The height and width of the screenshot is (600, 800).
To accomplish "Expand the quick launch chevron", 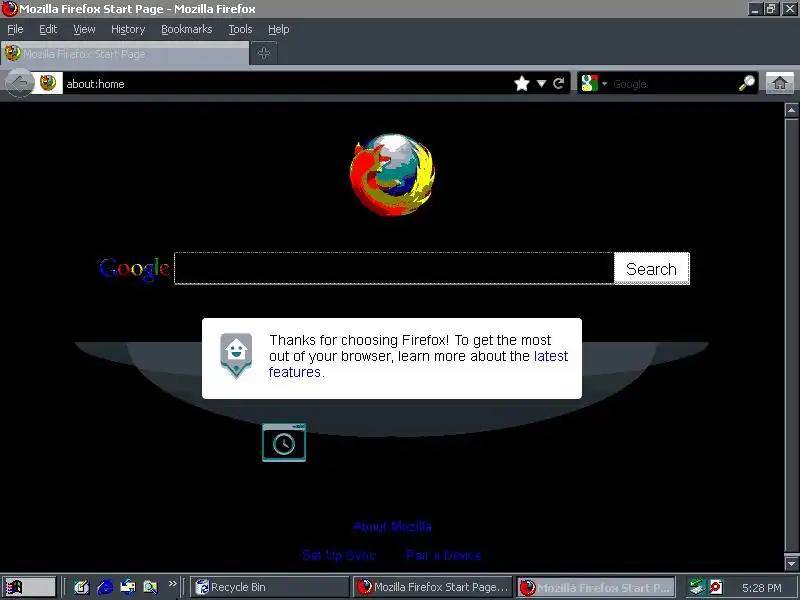I will coord(172,584).
